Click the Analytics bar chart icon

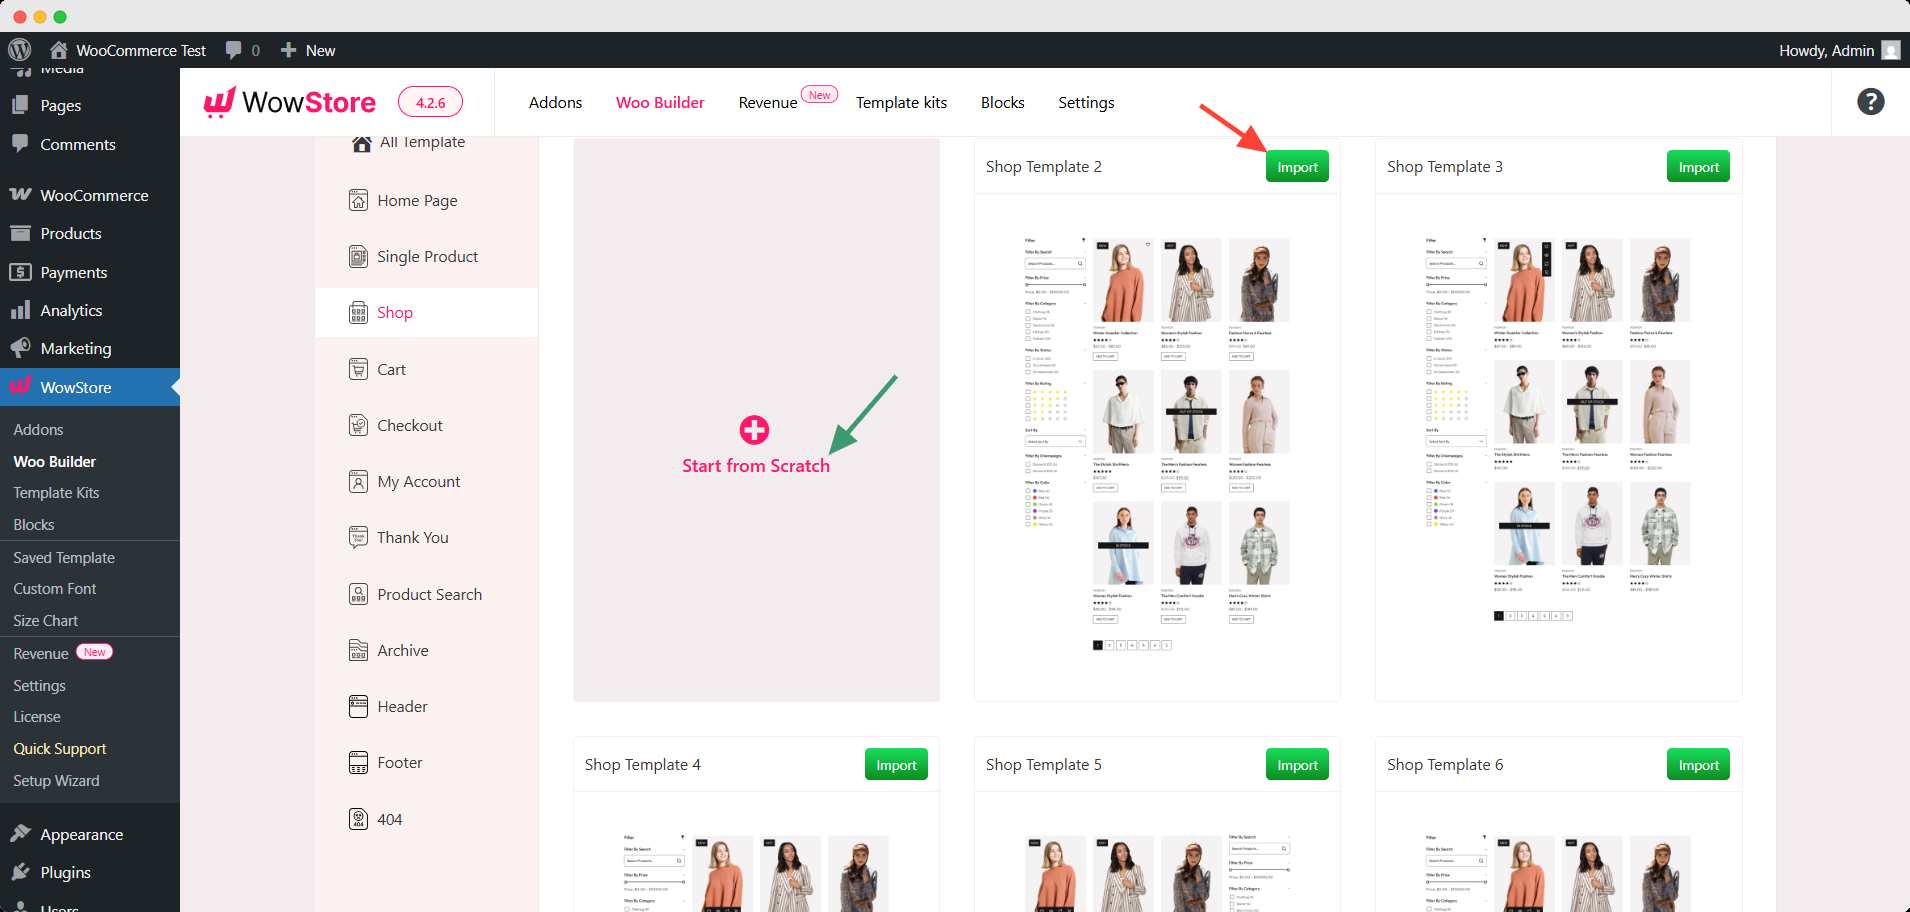(20, 310)
